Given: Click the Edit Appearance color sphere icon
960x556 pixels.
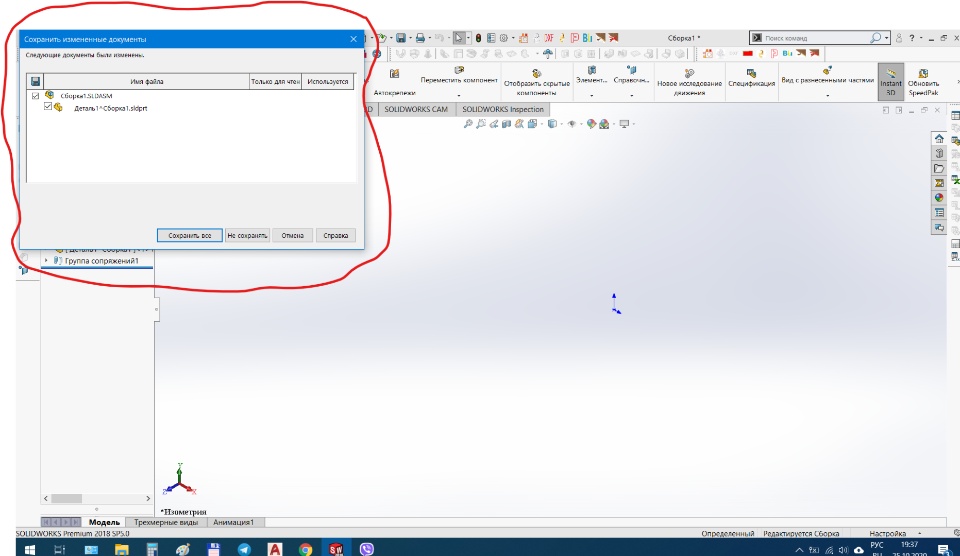Looking at the screenshot, I should pyautogui.click(x=591, y=124).
